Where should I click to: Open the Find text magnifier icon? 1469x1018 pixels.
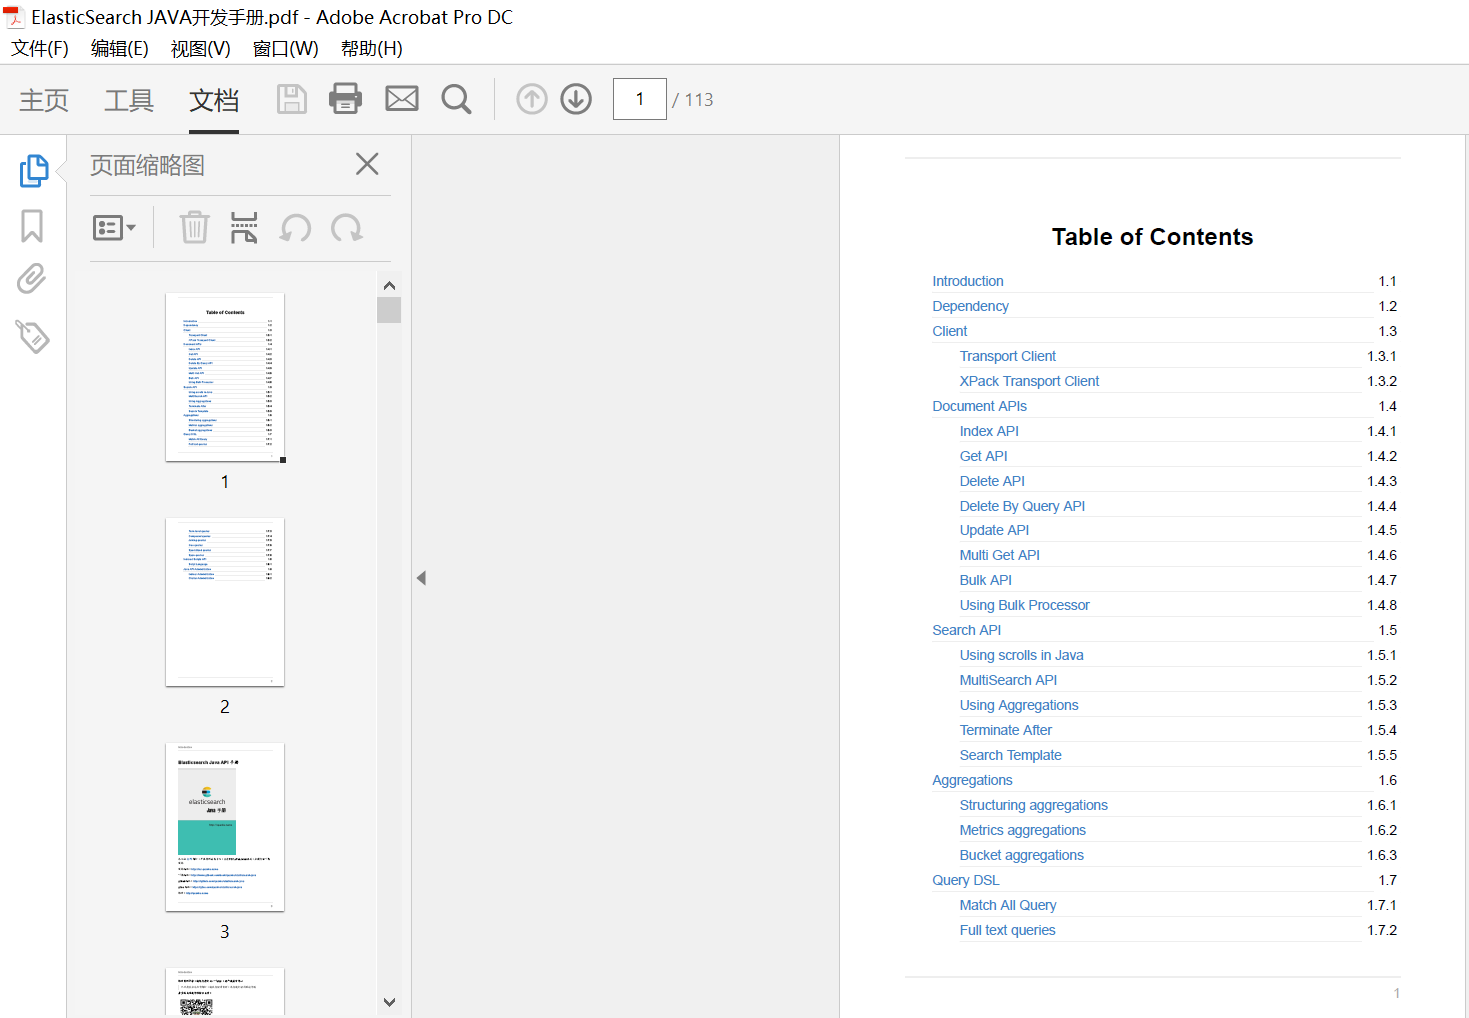click(x=456, y=99)
